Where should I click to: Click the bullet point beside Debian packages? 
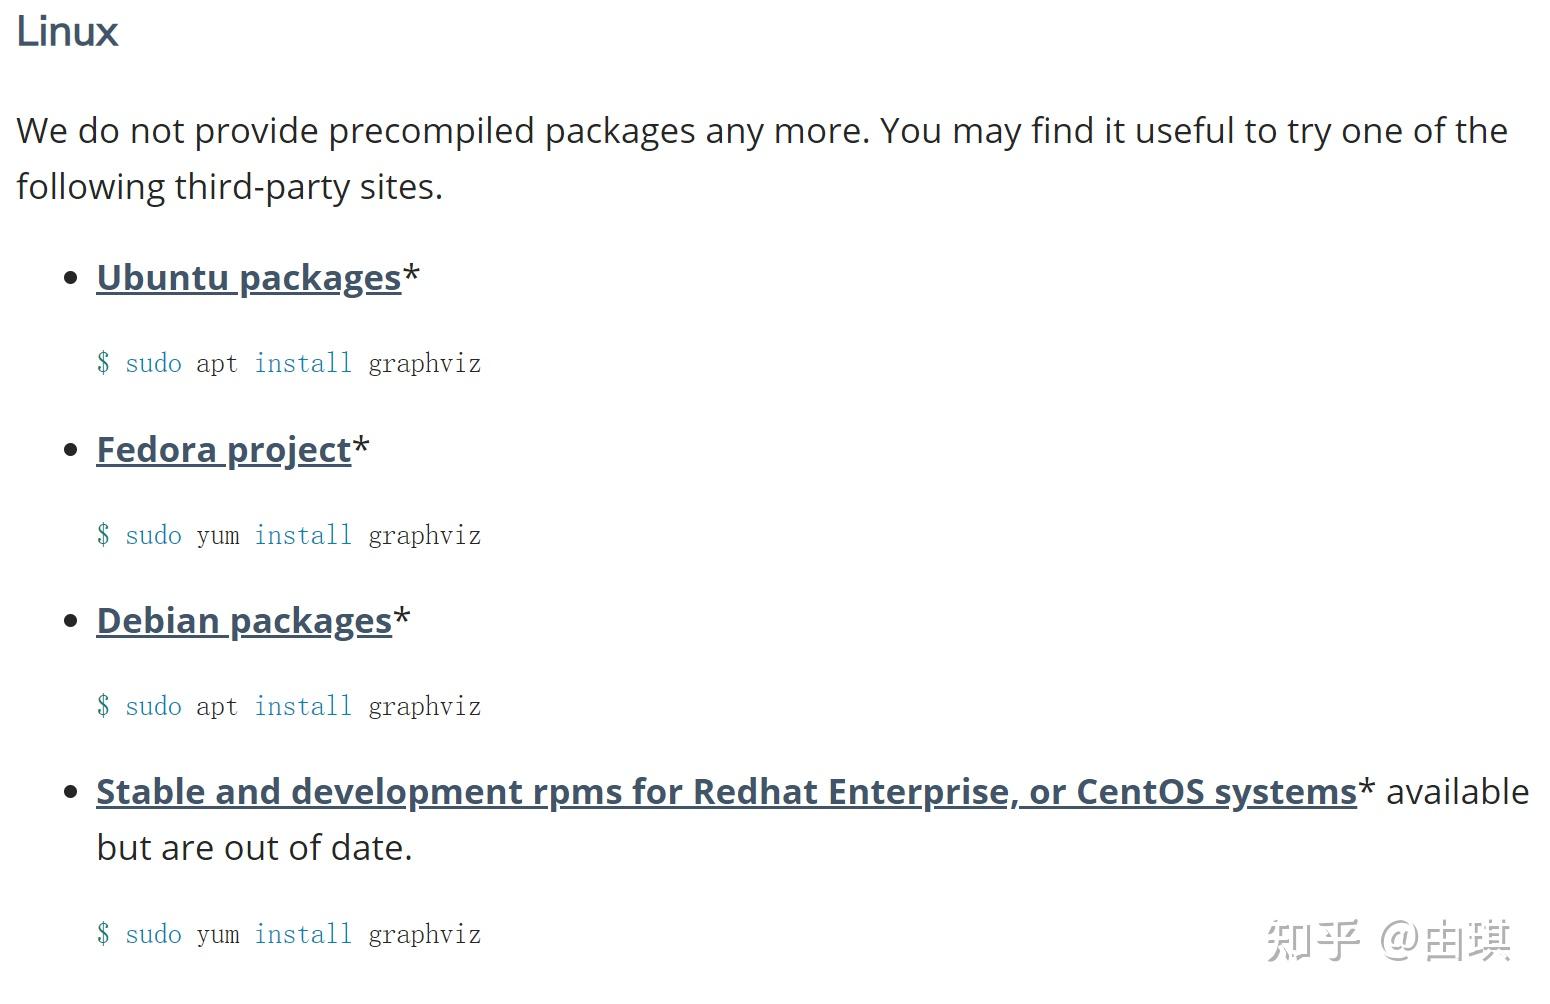70,621
